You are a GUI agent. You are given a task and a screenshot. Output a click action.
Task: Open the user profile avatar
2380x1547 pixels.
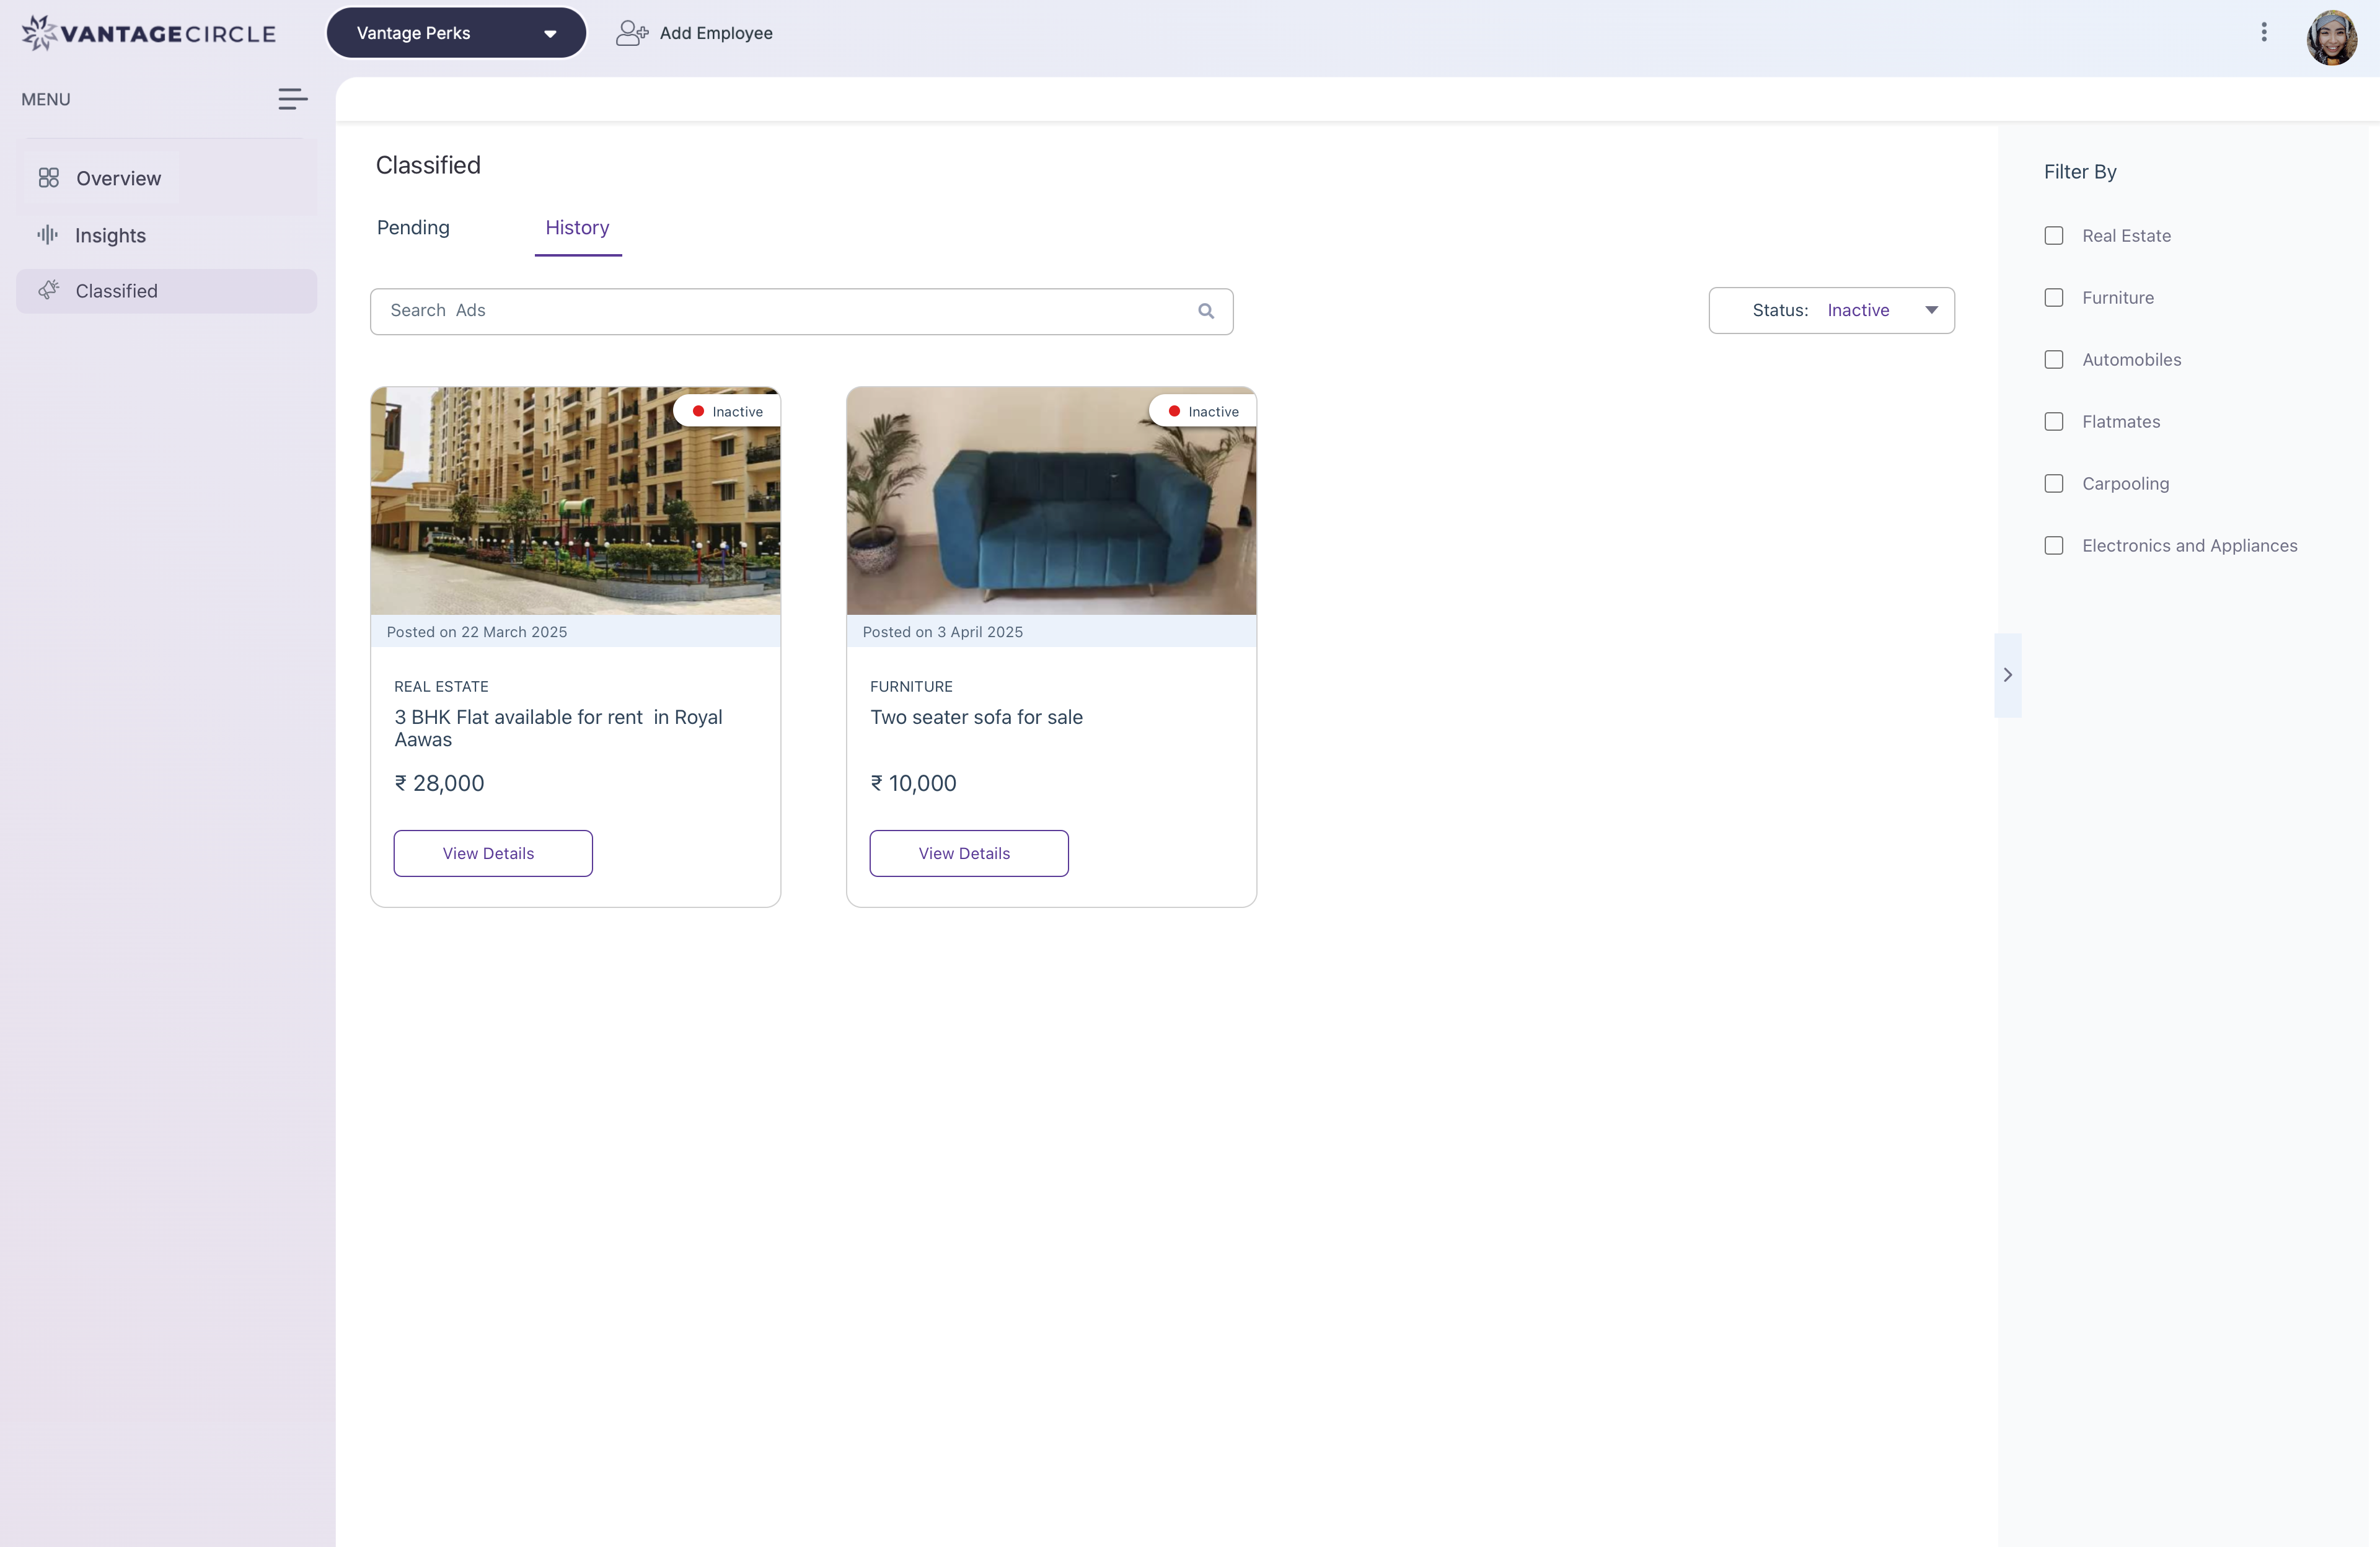(2331, 37)
